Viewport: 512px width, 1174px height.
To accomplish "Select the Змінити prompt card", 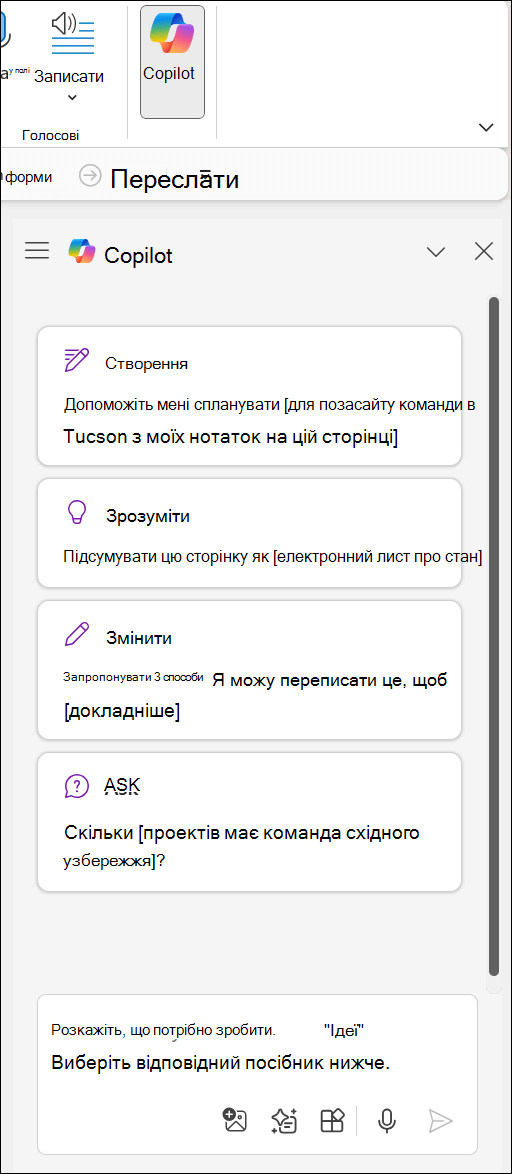I will point(249,670).
